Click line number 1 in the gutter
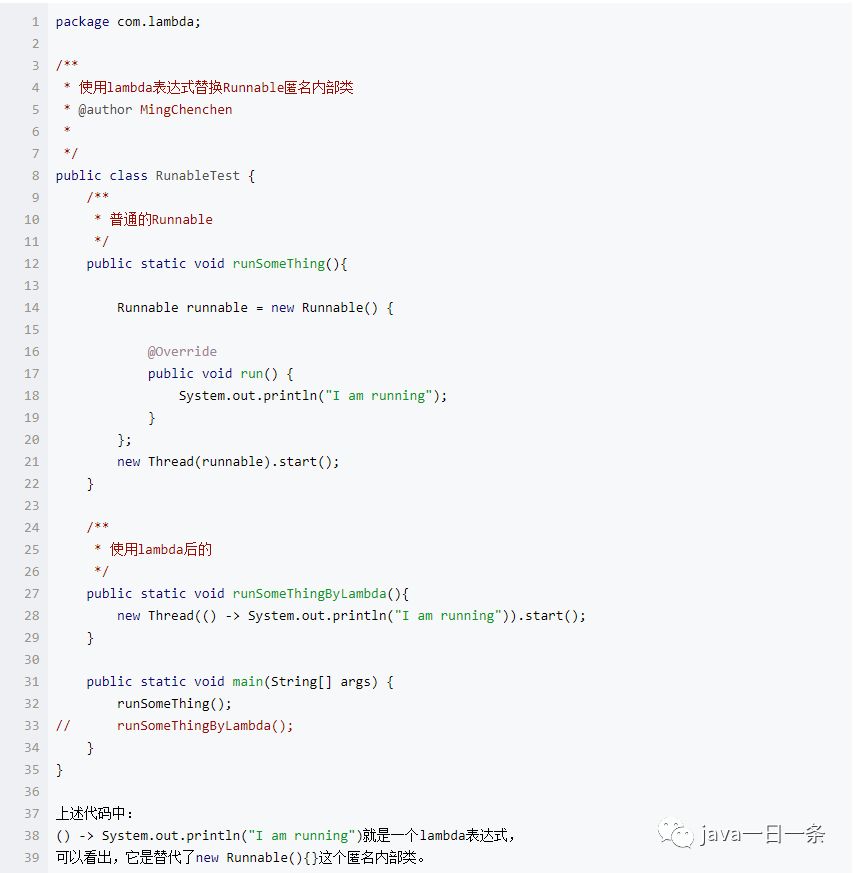The image size is (853, 873). [x=35, y=22]
